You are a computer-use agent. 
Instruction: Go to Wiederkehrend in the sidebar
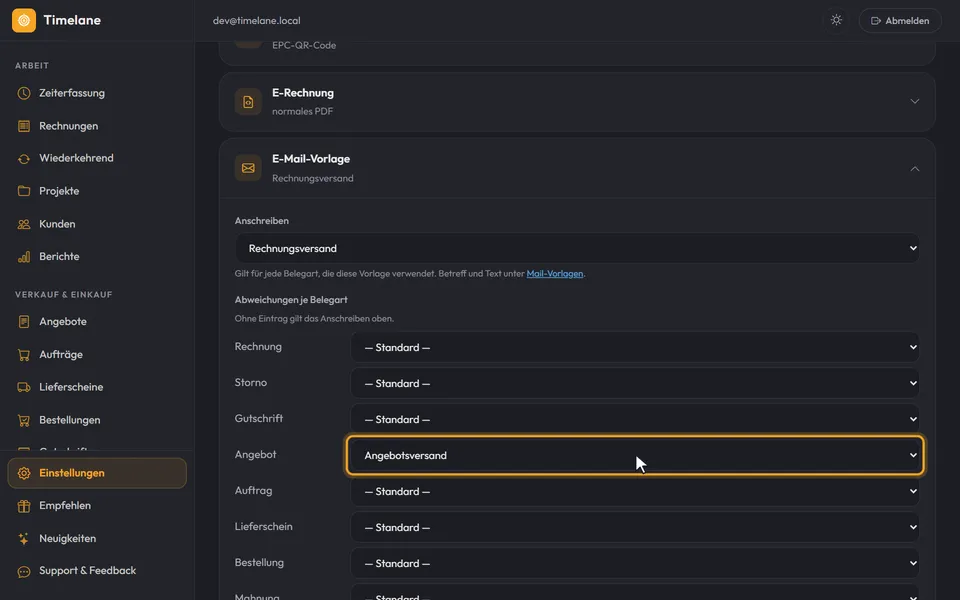coord(97,159)
